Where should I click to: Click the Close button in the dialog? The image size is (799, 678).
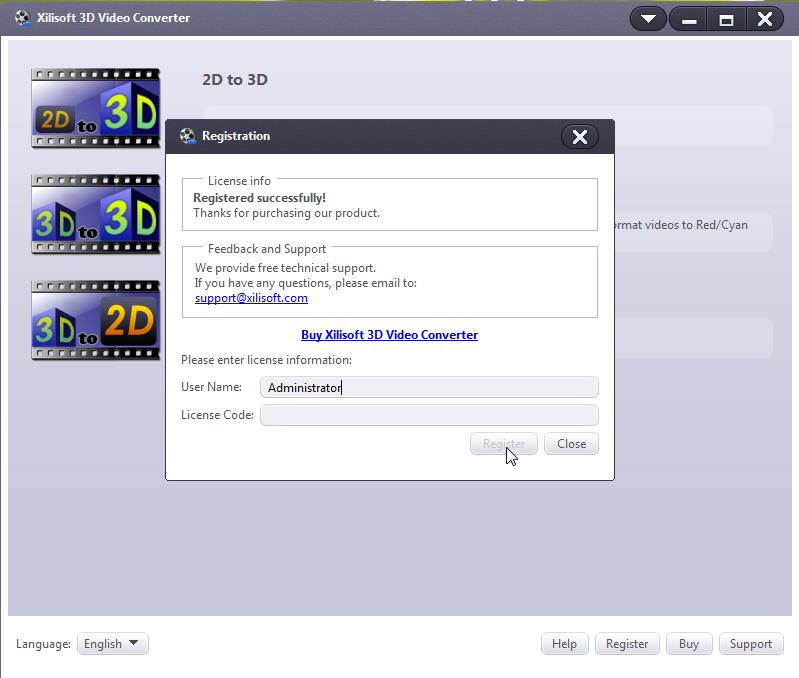[x=571, y=444]
